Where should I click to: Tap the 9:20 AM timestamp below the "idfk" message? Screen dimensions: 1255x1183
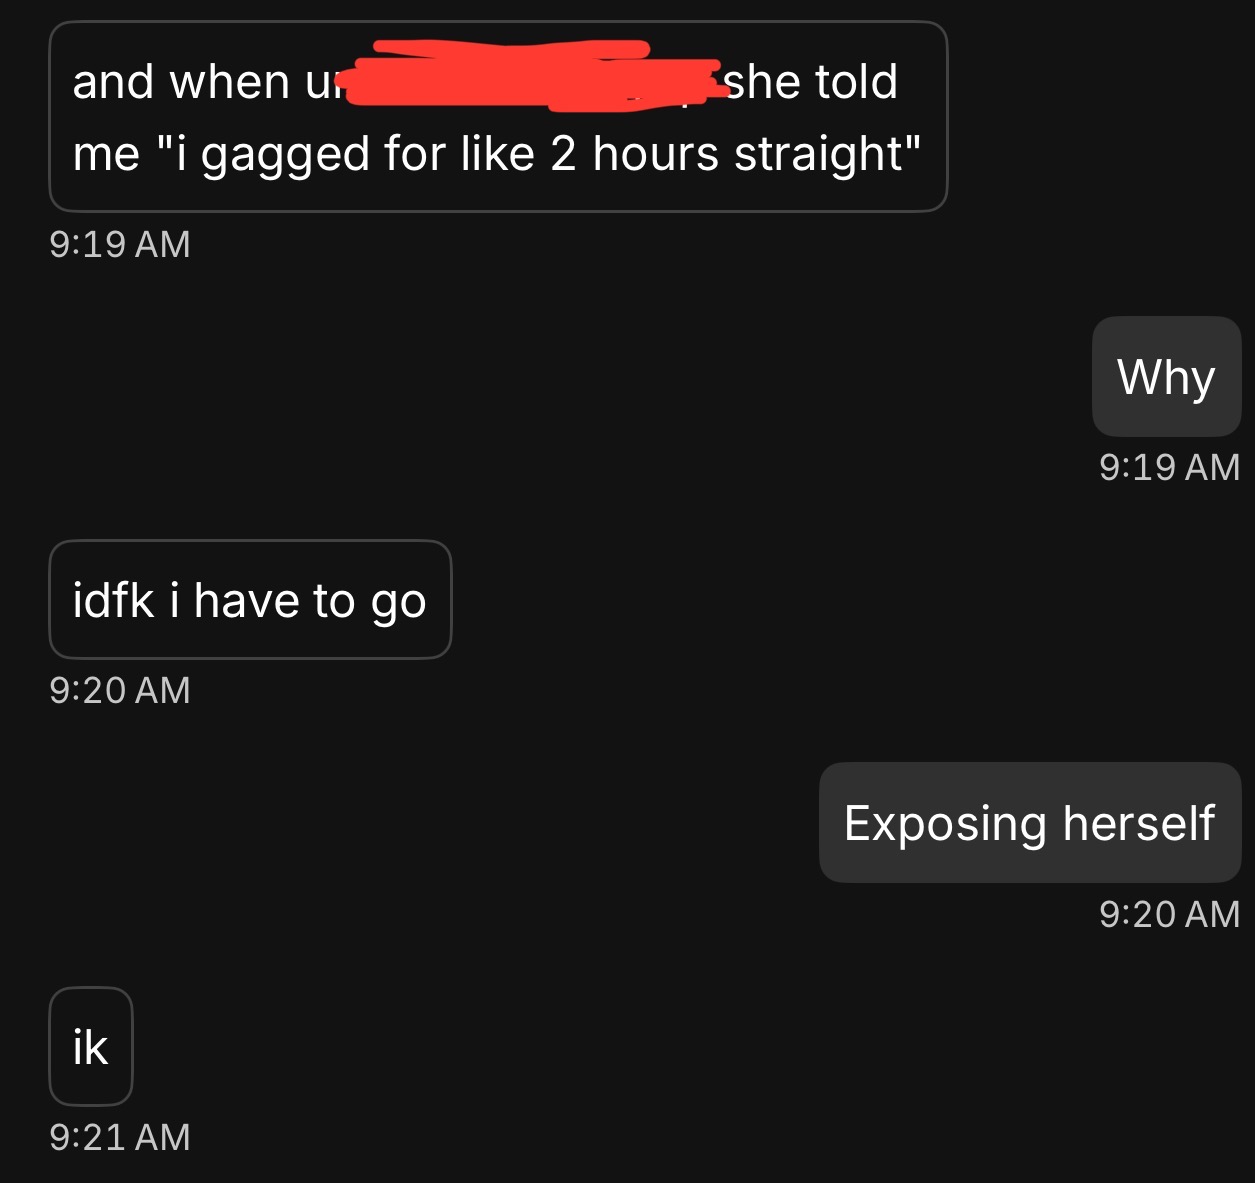pyautogui.click(x=120, y=690)
